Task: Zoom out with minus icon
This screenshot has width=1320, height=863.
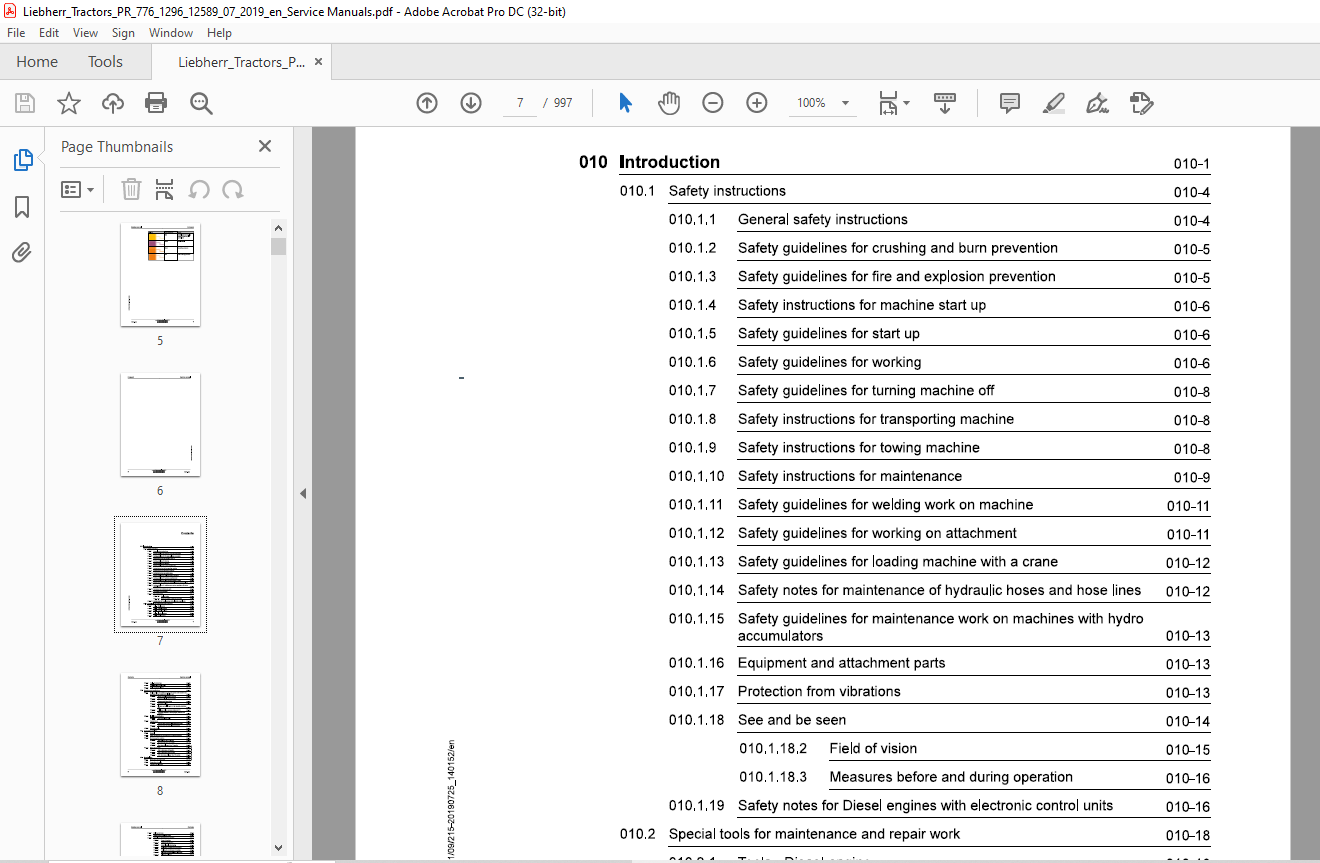Action: [x=713, y=103]
